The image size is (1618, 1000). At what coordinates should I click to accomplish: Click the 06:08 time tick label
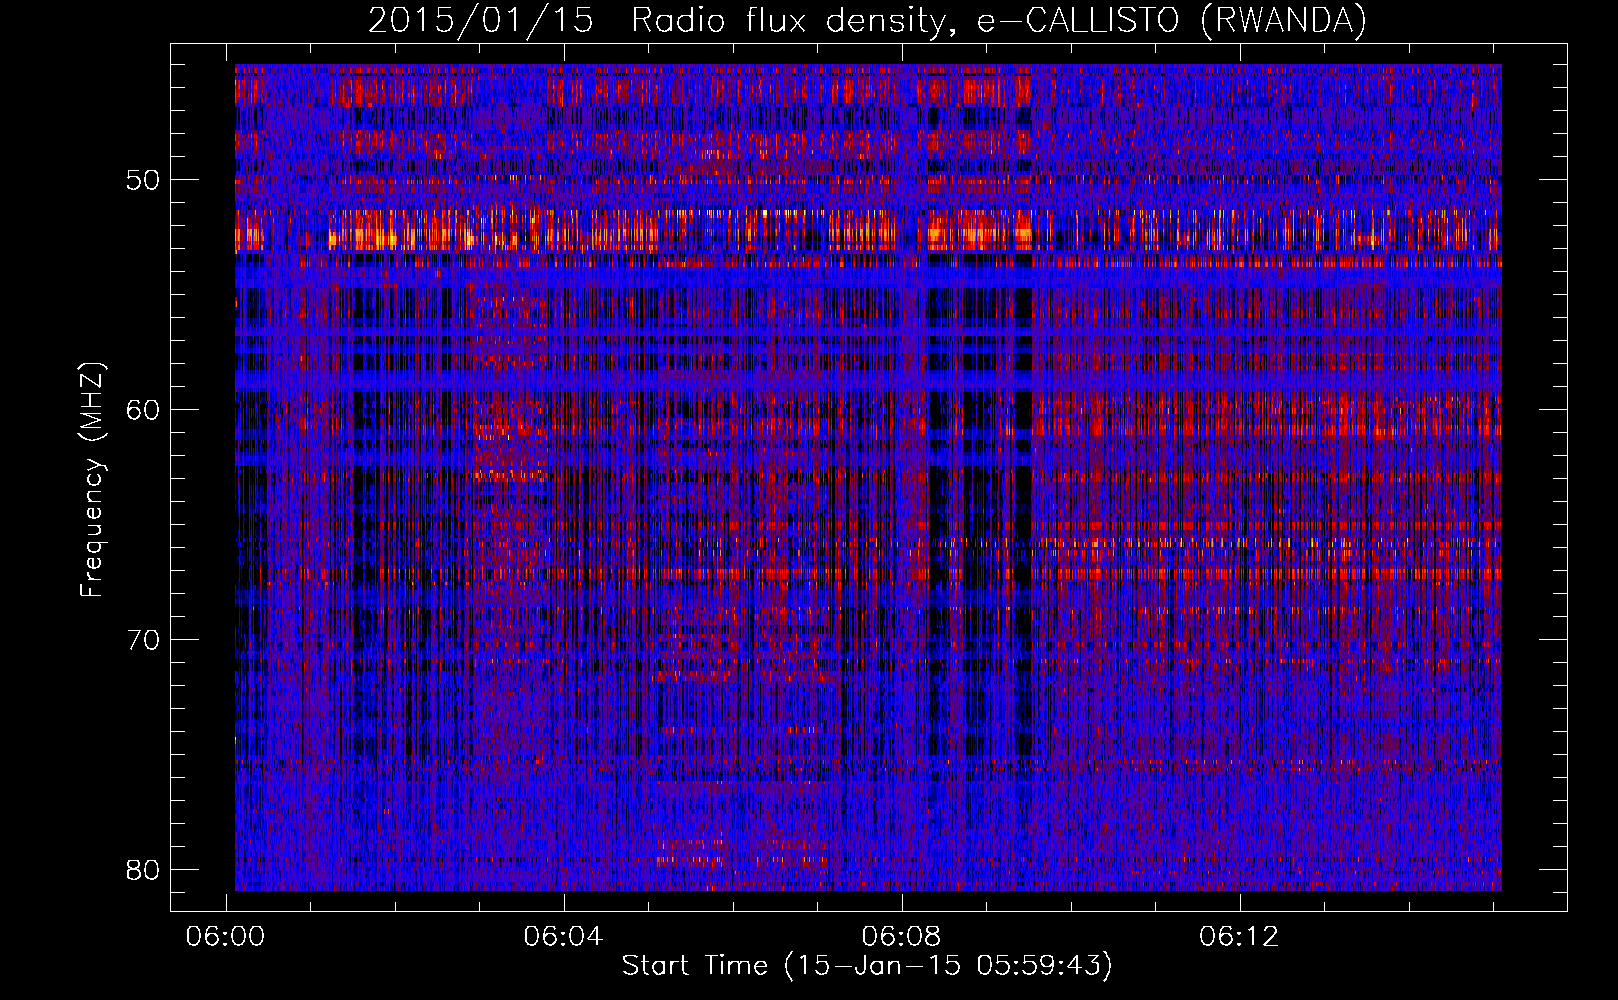[902, 936]
